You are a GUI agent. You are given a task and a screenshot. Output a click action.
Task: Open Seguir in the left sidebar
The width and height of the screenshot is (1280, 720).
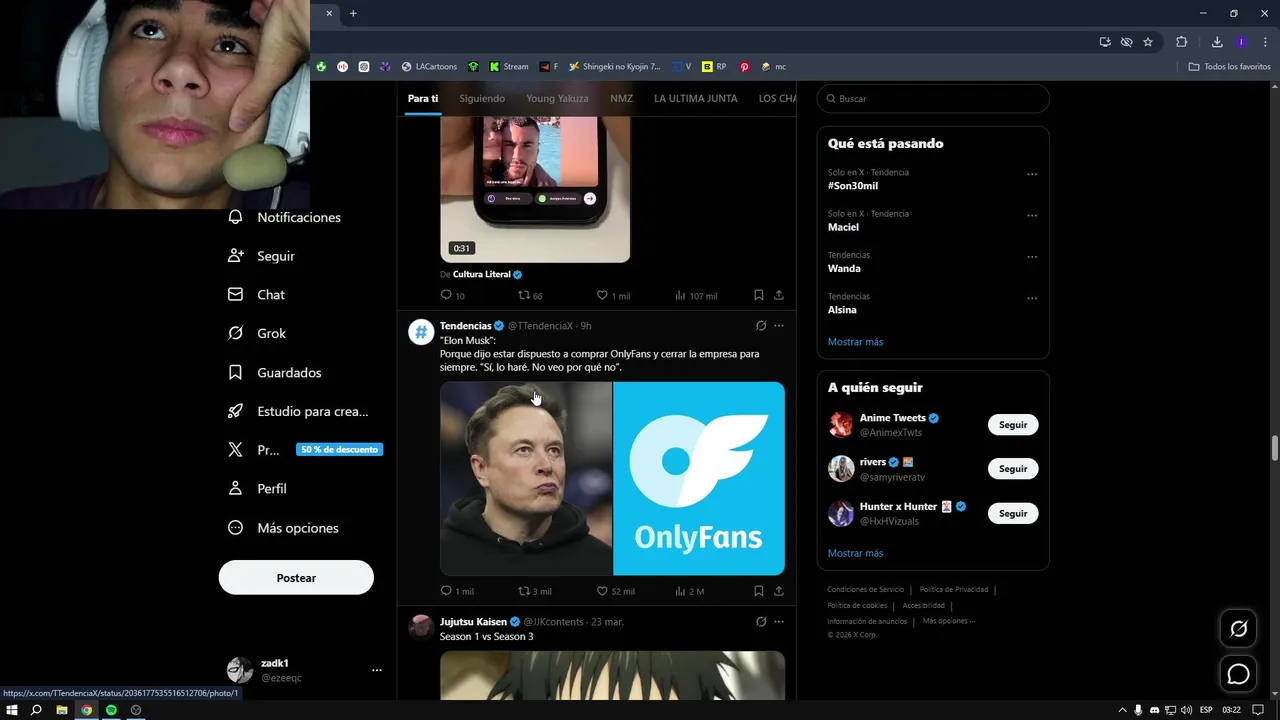click(x=261, y=256)
